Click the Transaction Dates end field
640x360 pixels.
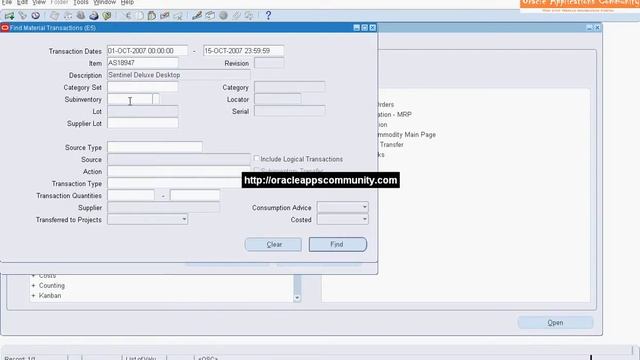(243, 51)
